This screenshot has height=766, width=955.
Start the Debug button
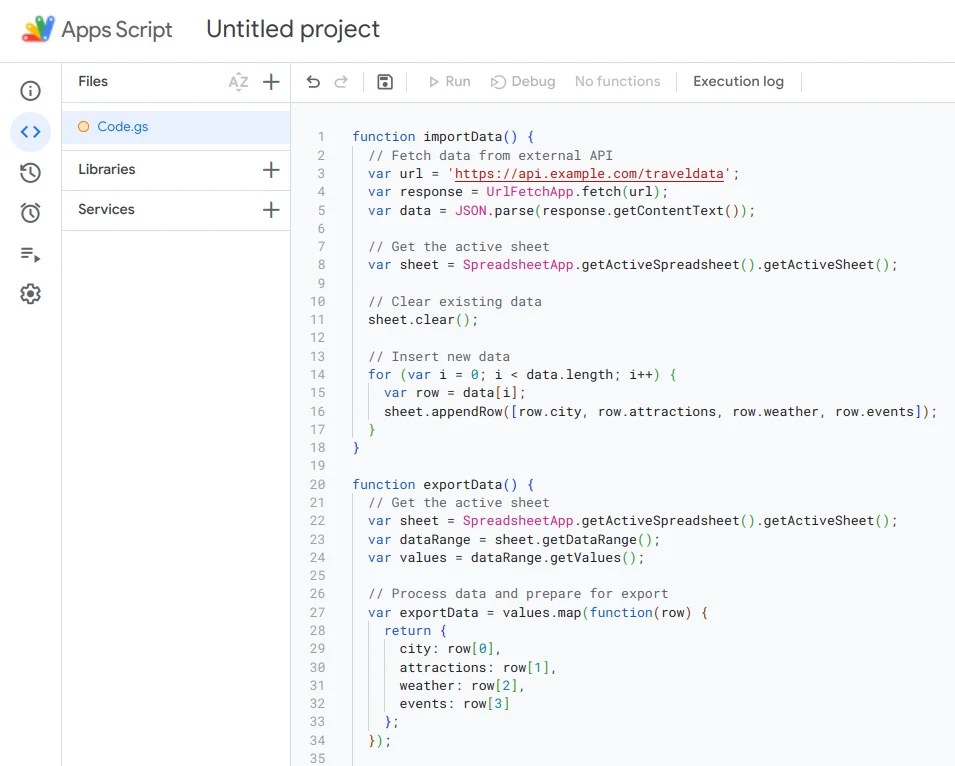[x=523, y=82]
